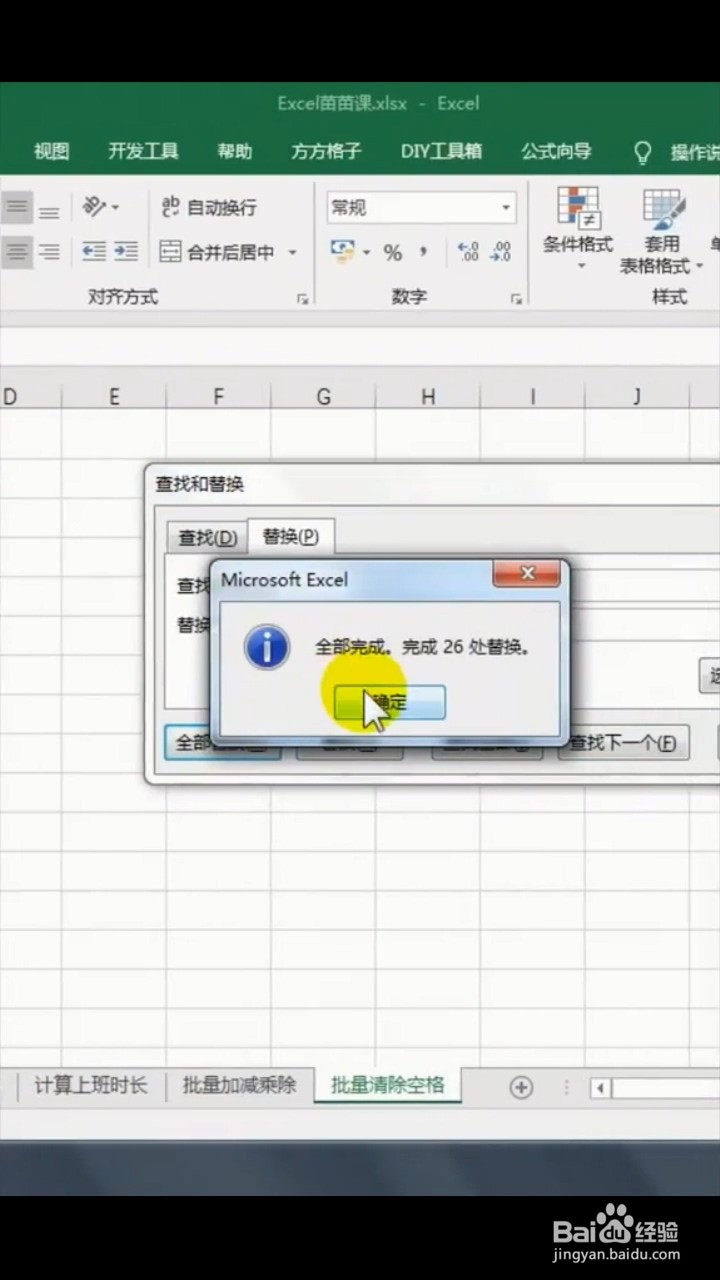
Task: Expand the 合并后居中 dropdown arrow
Action: [292, 252]
